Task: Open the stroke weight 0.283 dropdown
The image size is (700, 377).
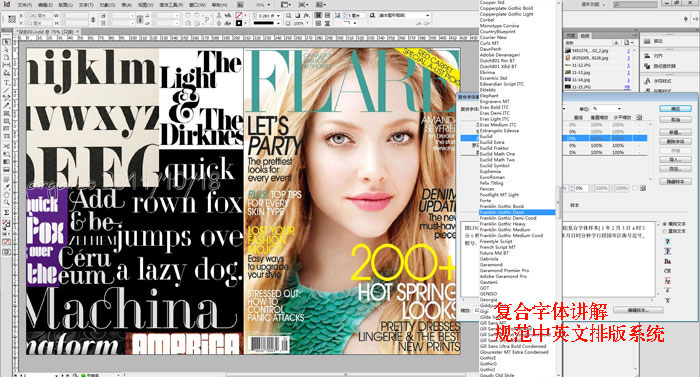Action: (278, 16)
